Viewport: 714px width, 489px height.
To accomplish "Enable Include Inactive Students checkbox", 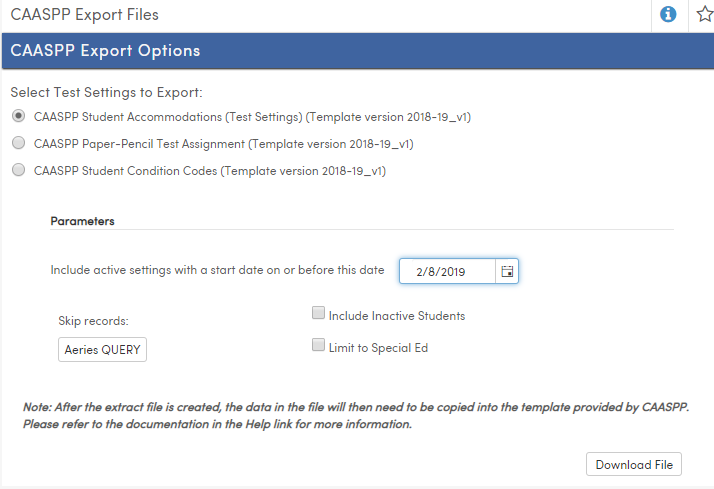I will (x=318, y=313).
